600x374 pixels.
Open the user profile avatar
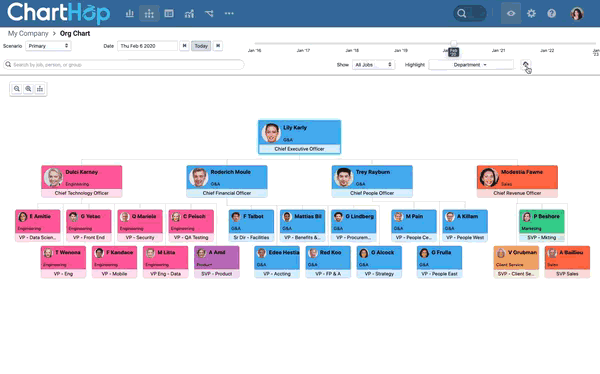577,13
